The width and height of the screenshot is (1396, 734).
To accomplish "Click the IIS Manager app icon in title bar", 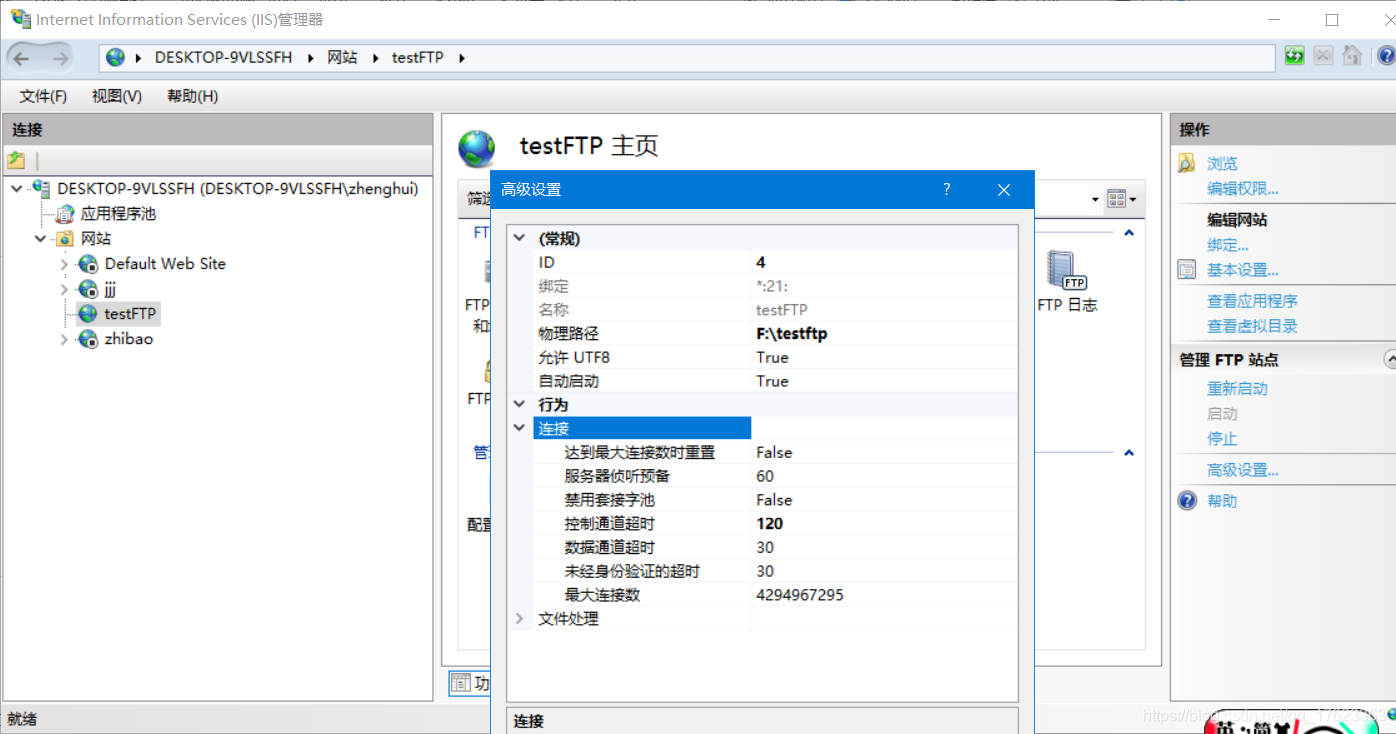I will point(20,19).
